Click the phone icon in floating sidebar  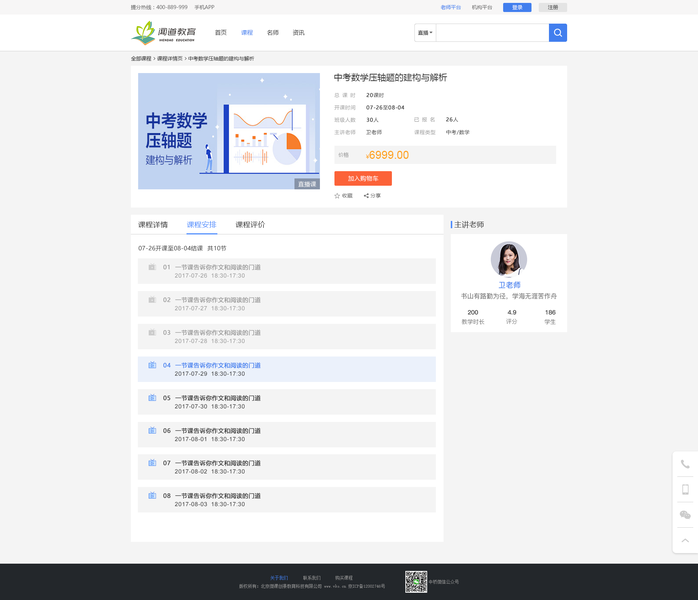click(x=685, y=464)
